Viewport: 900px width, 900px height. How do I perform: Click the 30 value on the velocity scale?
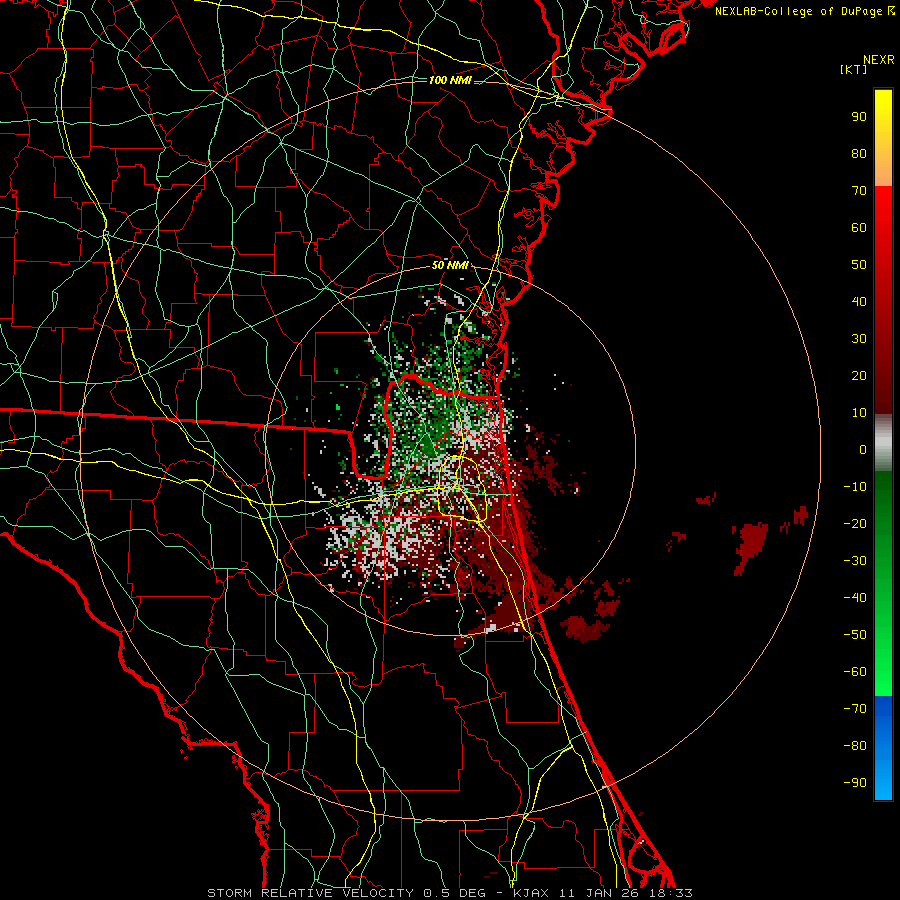tap(859, 339)
